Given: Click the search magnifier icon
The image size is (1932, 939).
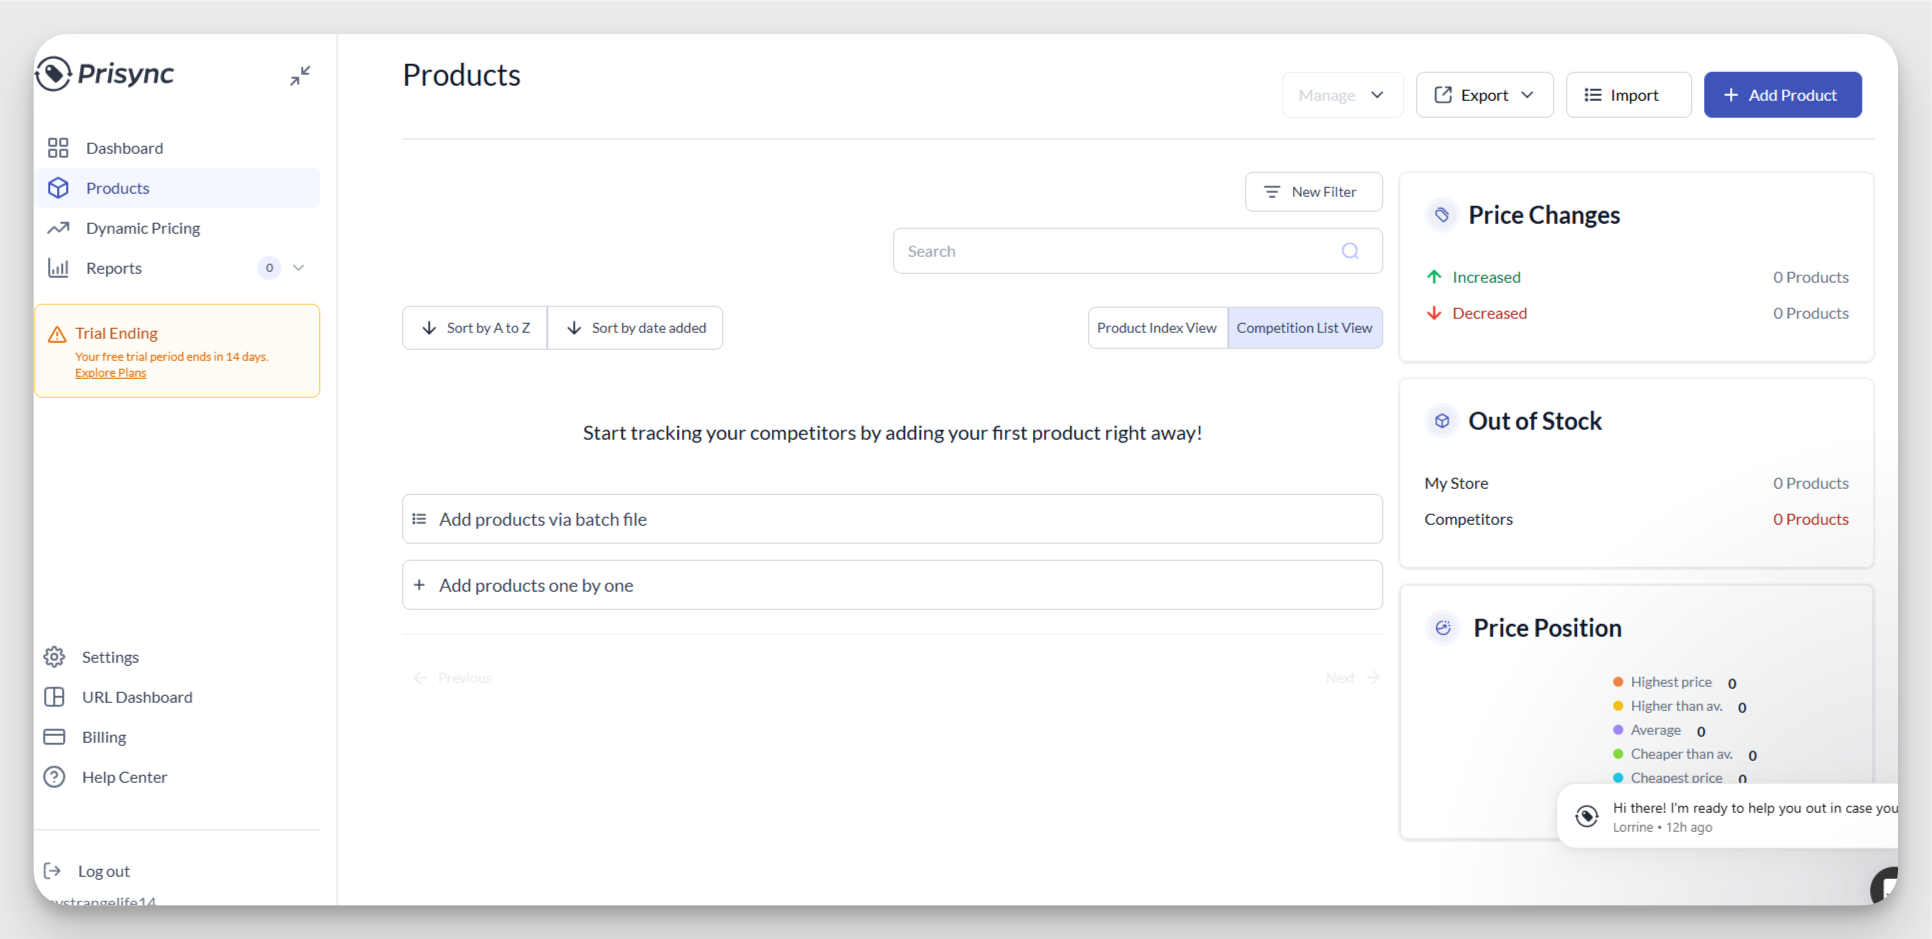Looking at the screenshot, I should click(x=1349, y=251).
